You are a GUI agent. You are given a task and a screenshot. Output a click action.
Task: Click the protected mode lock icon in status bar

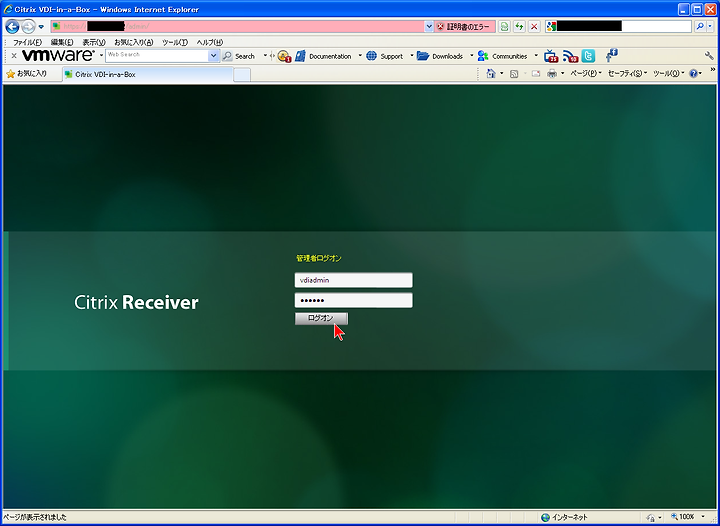(x=651, y=518)
